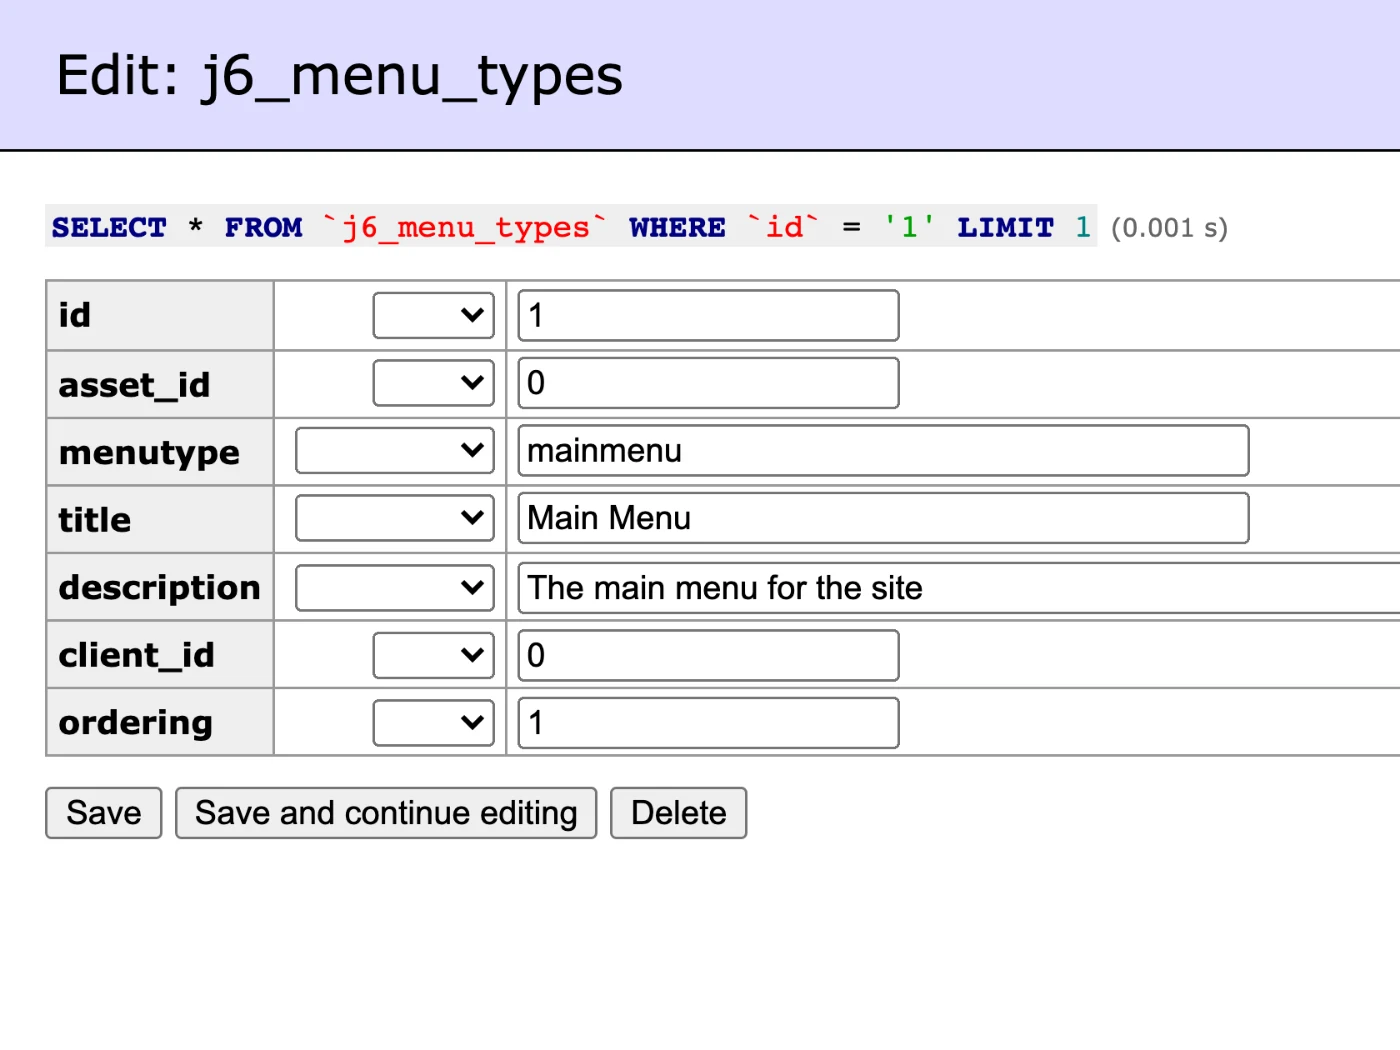Click the Delete button
The image size is (1400, 1050).
[679, 813]
